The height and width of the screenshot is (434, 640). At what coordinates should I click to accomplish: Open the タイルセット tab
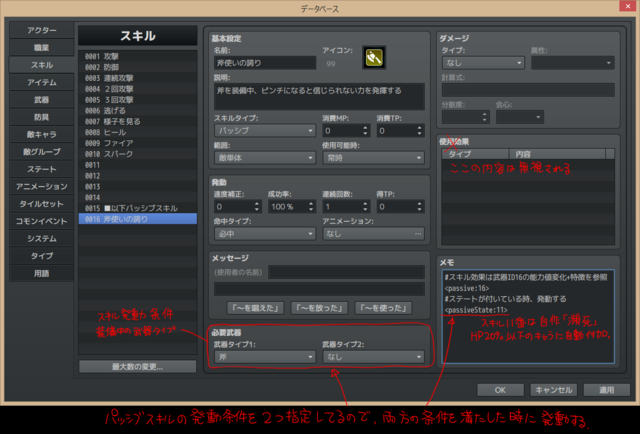tap(42, 204)
